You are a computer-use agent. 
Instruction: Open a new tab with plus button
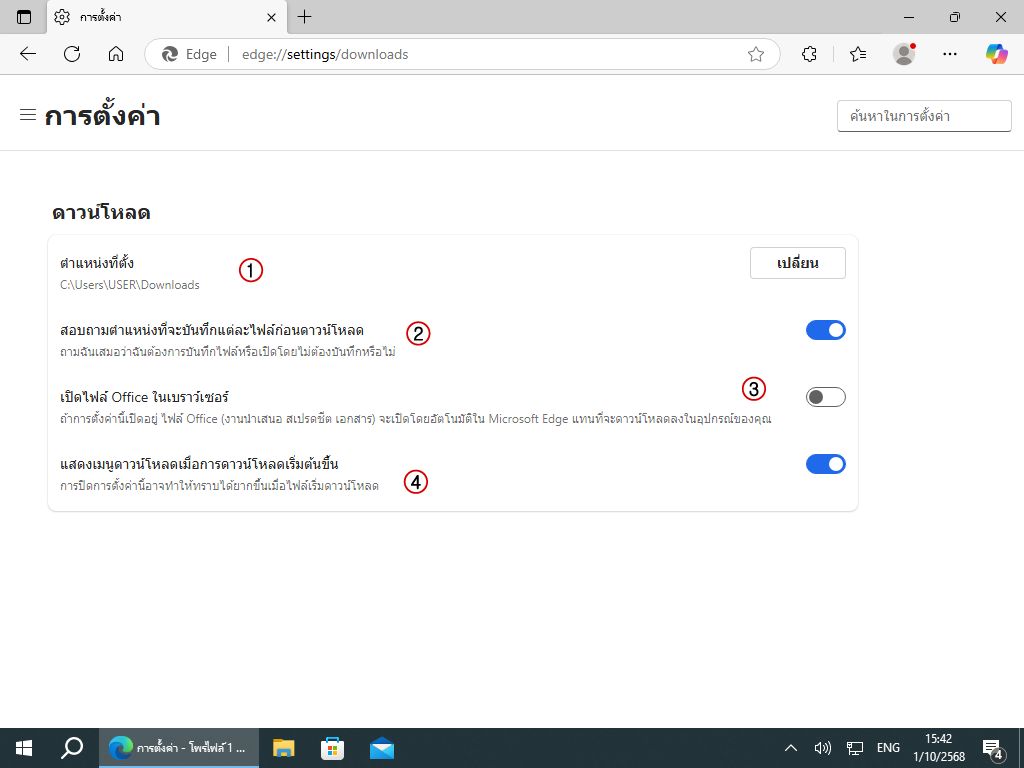click(x=305, y=17)
